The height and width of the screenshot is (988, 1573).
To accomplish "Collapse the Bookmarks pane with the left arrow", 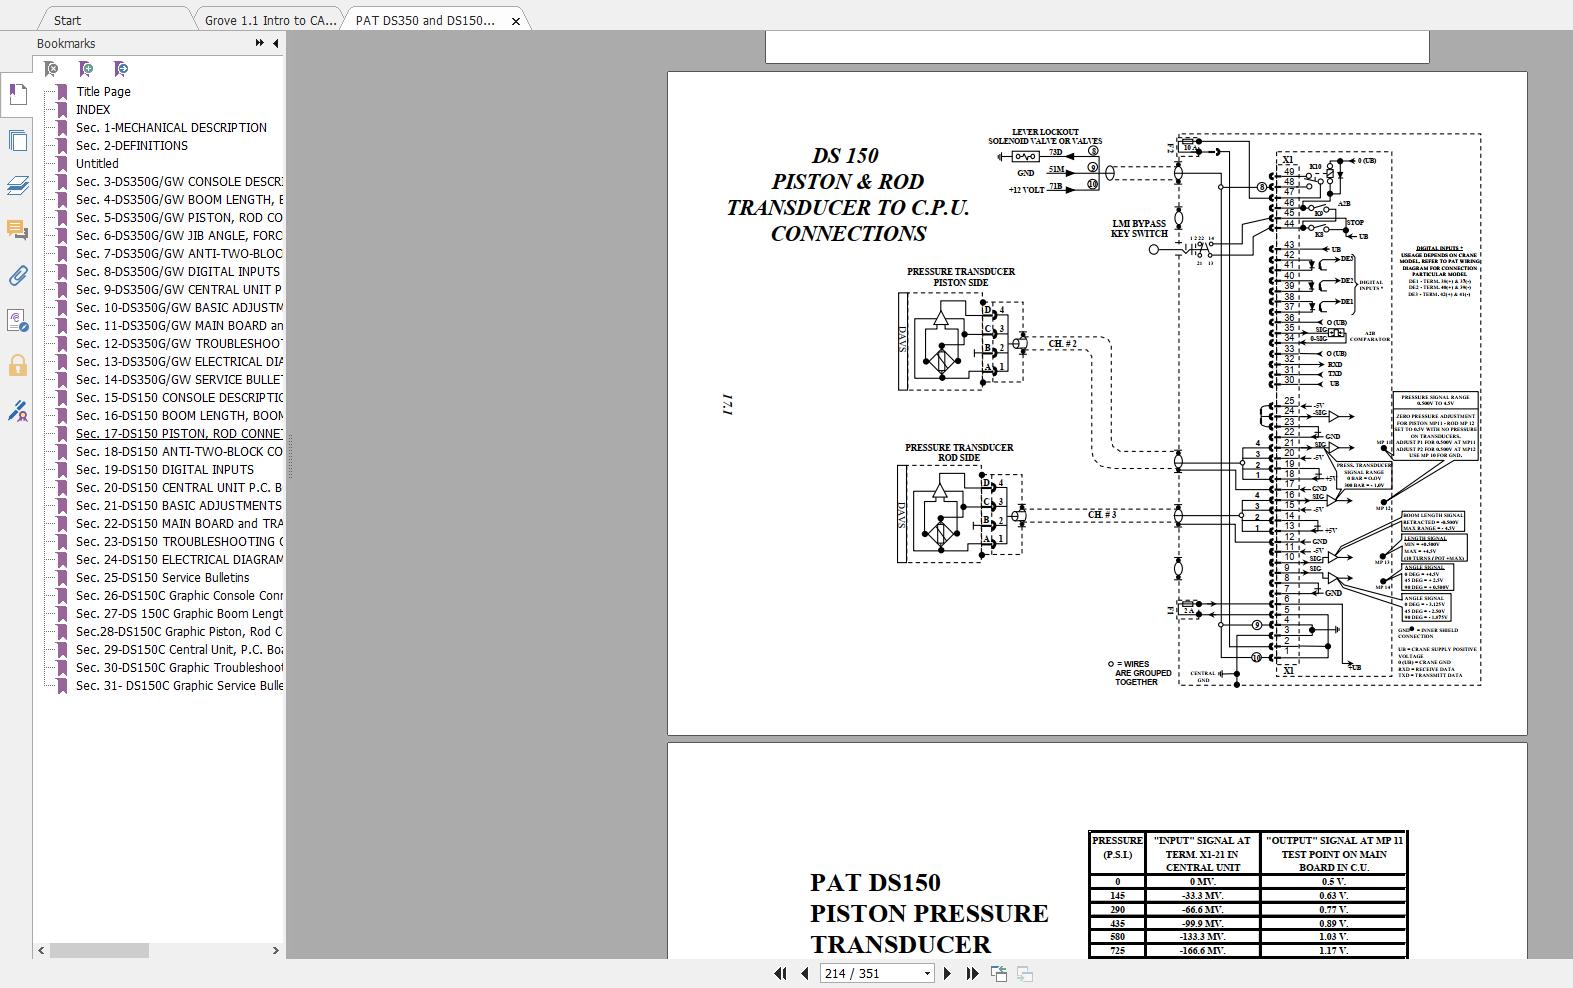I will 275,43.
